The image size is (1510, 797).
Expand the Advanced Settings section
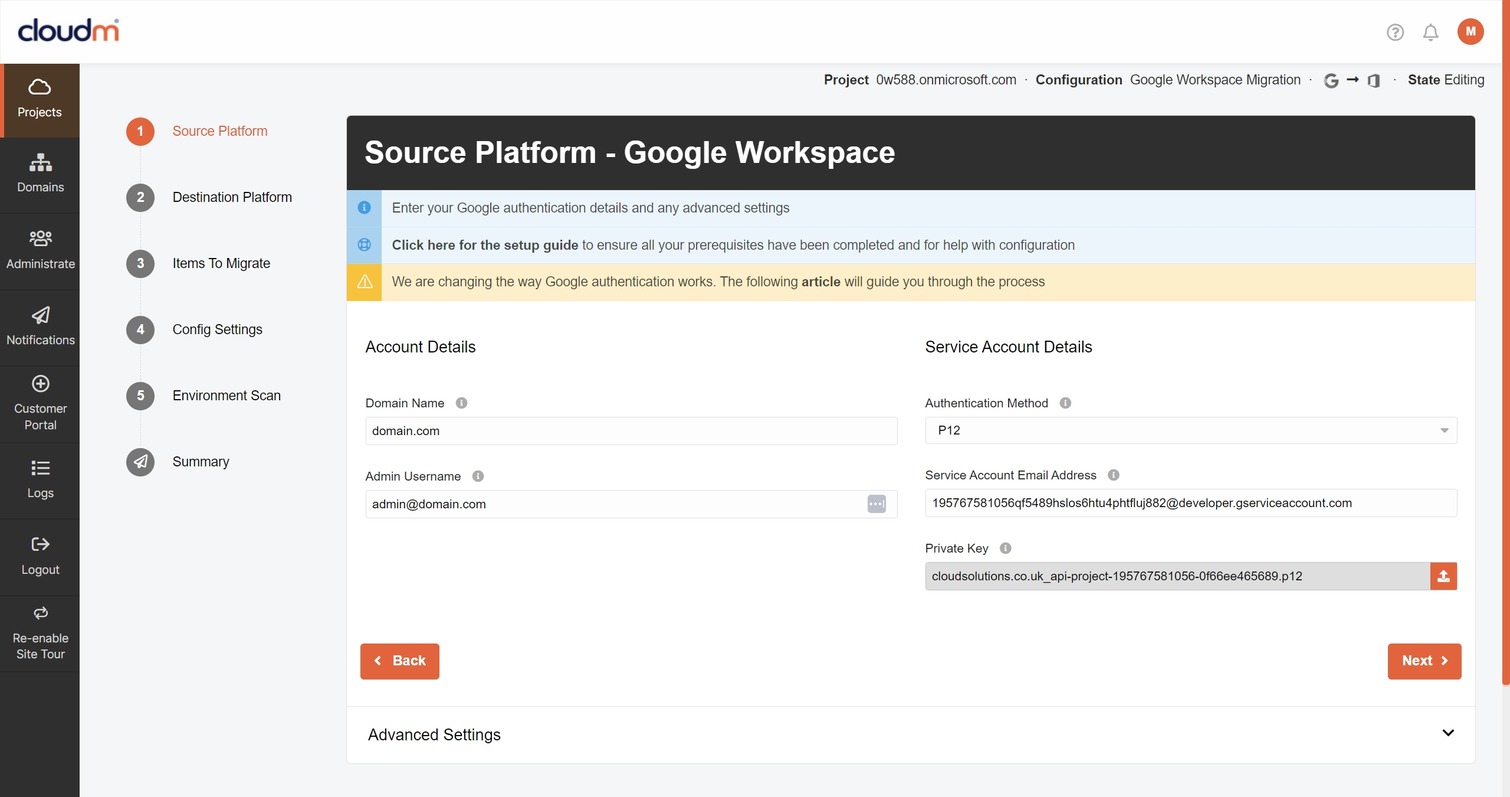point(910,734)
